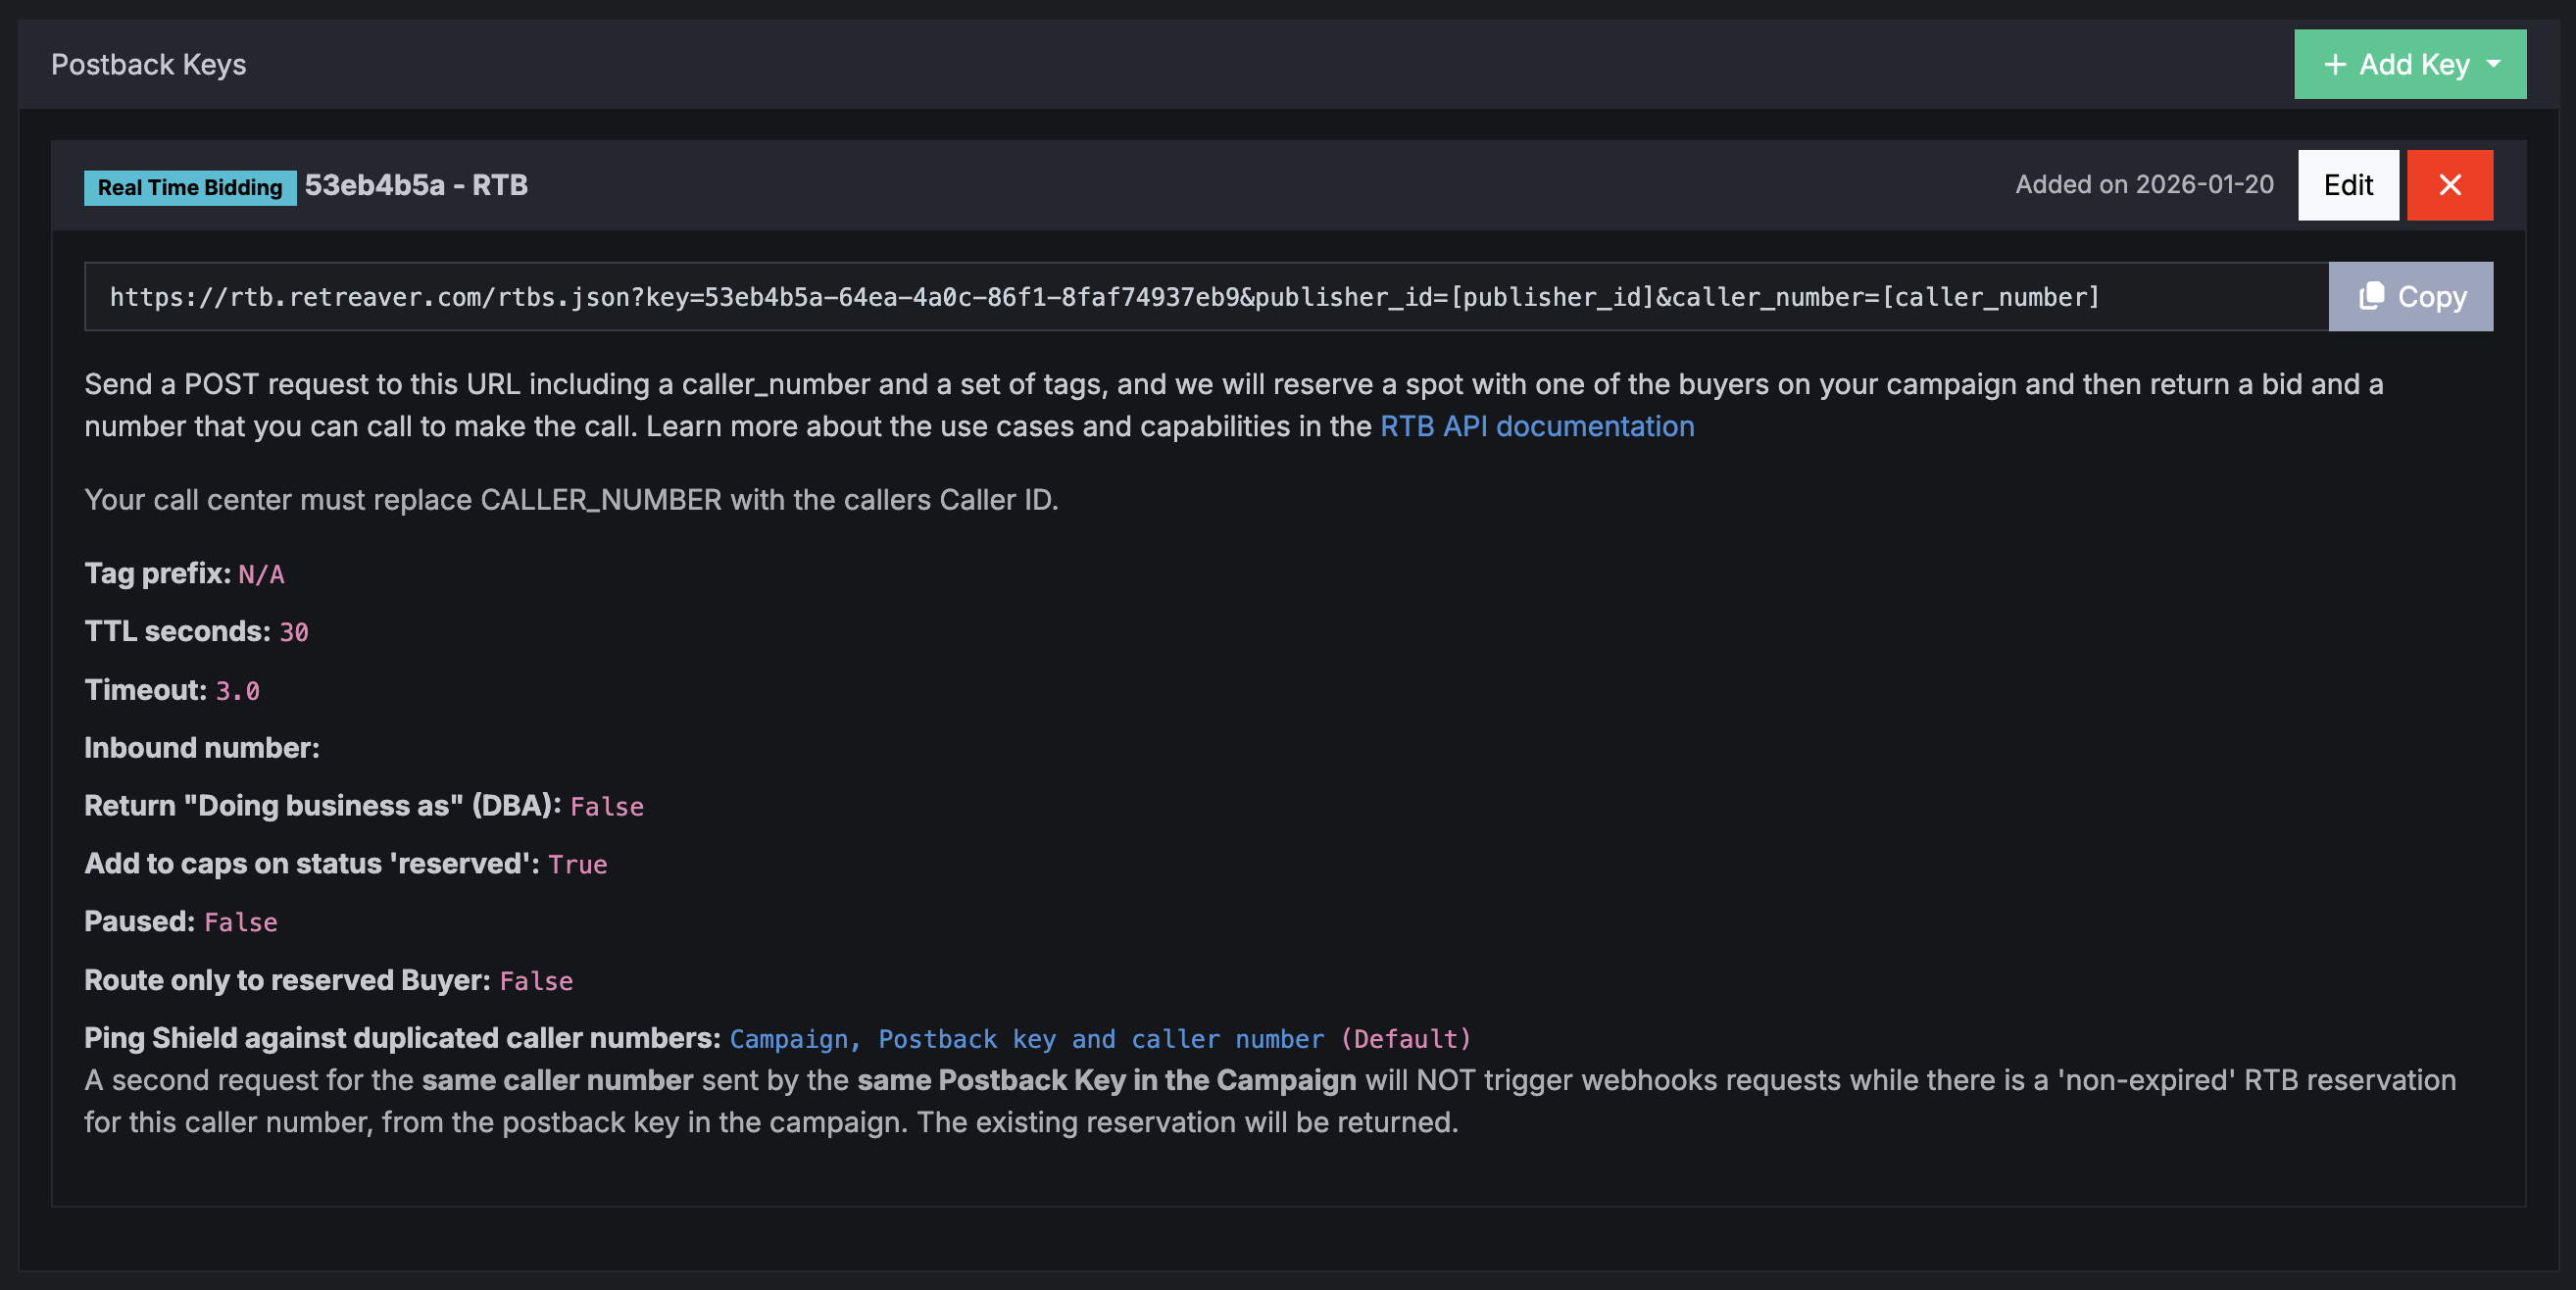
Task: Click the TTL seconds value 30
Action: [294, 632]
